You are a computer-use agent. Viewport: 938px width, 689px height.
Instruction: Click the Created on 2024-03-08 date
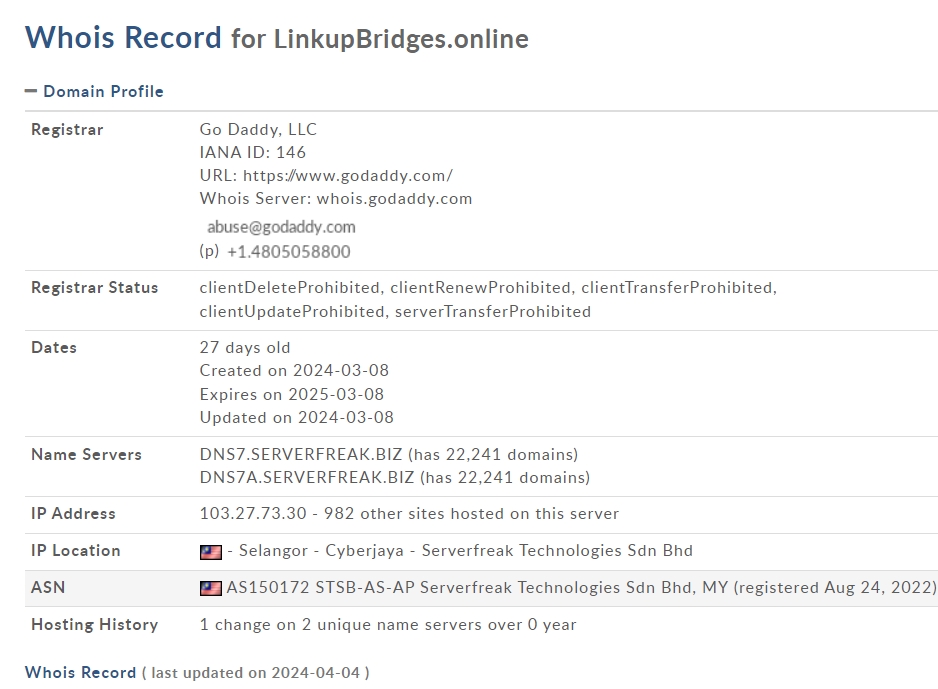coord(294,371)
